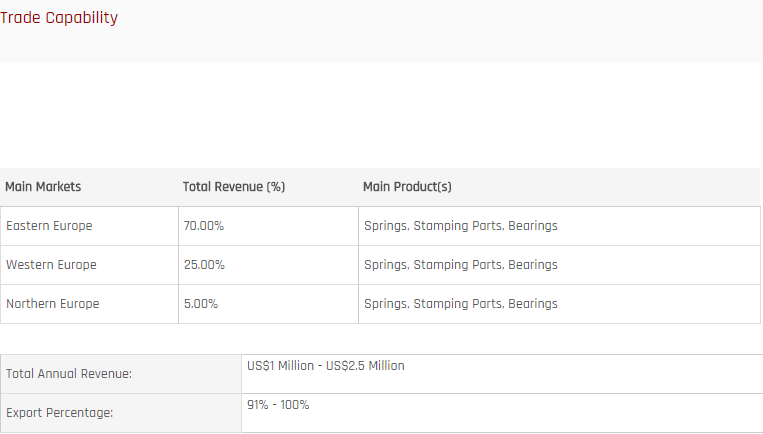Select the Export Percentage label
The height and width of the screenshot is (434, 763).
point(61,412)
